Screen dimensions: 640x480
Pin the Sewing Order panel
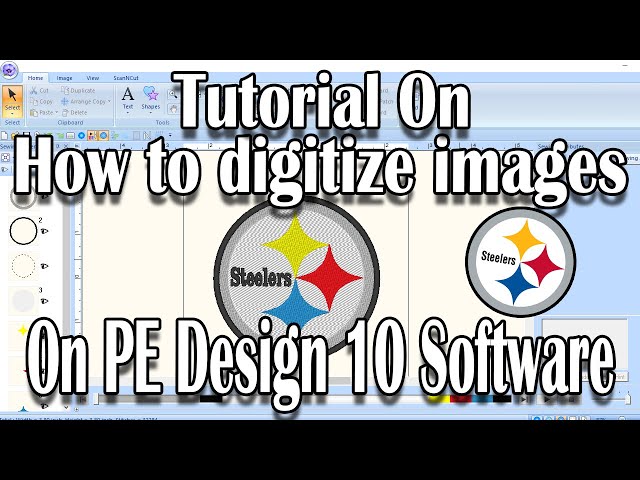click(58, 146)
